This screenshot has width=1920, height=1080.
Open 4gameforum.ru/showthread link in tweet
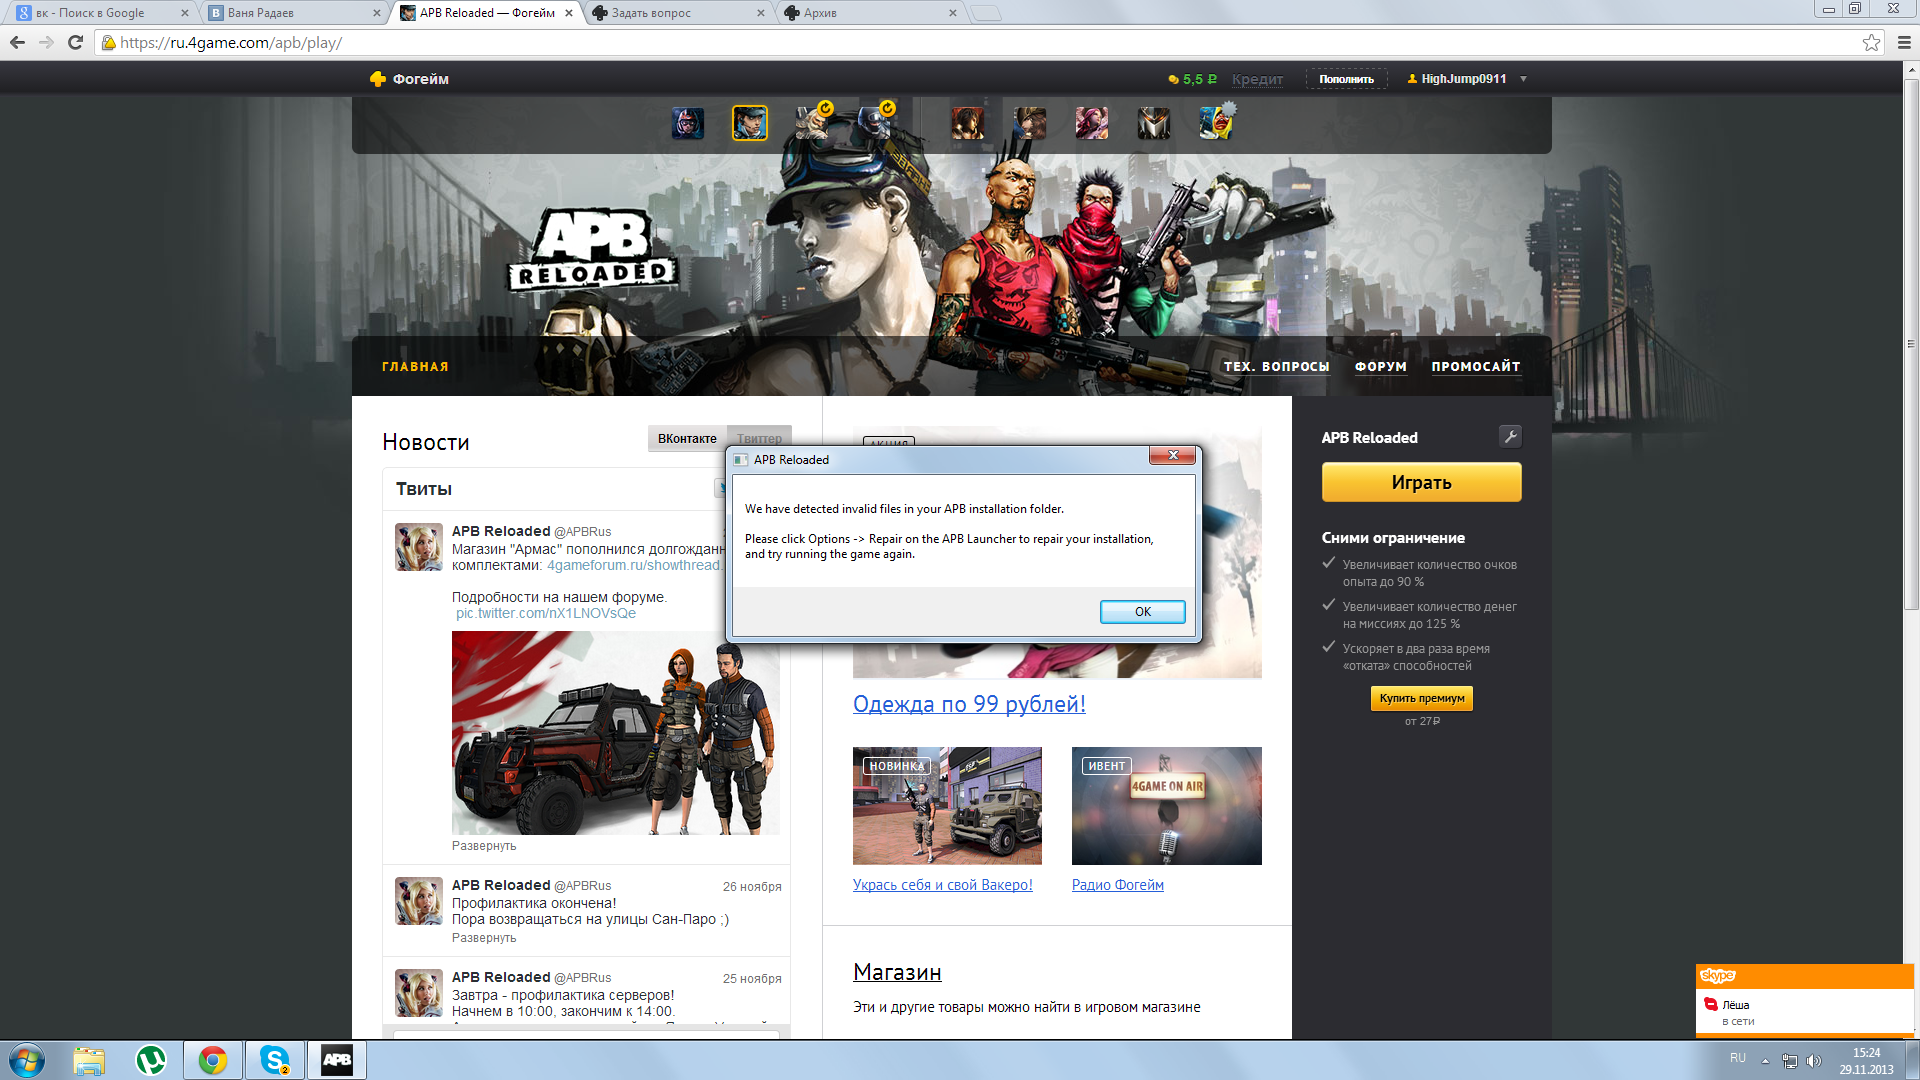(x=636, y=565)
